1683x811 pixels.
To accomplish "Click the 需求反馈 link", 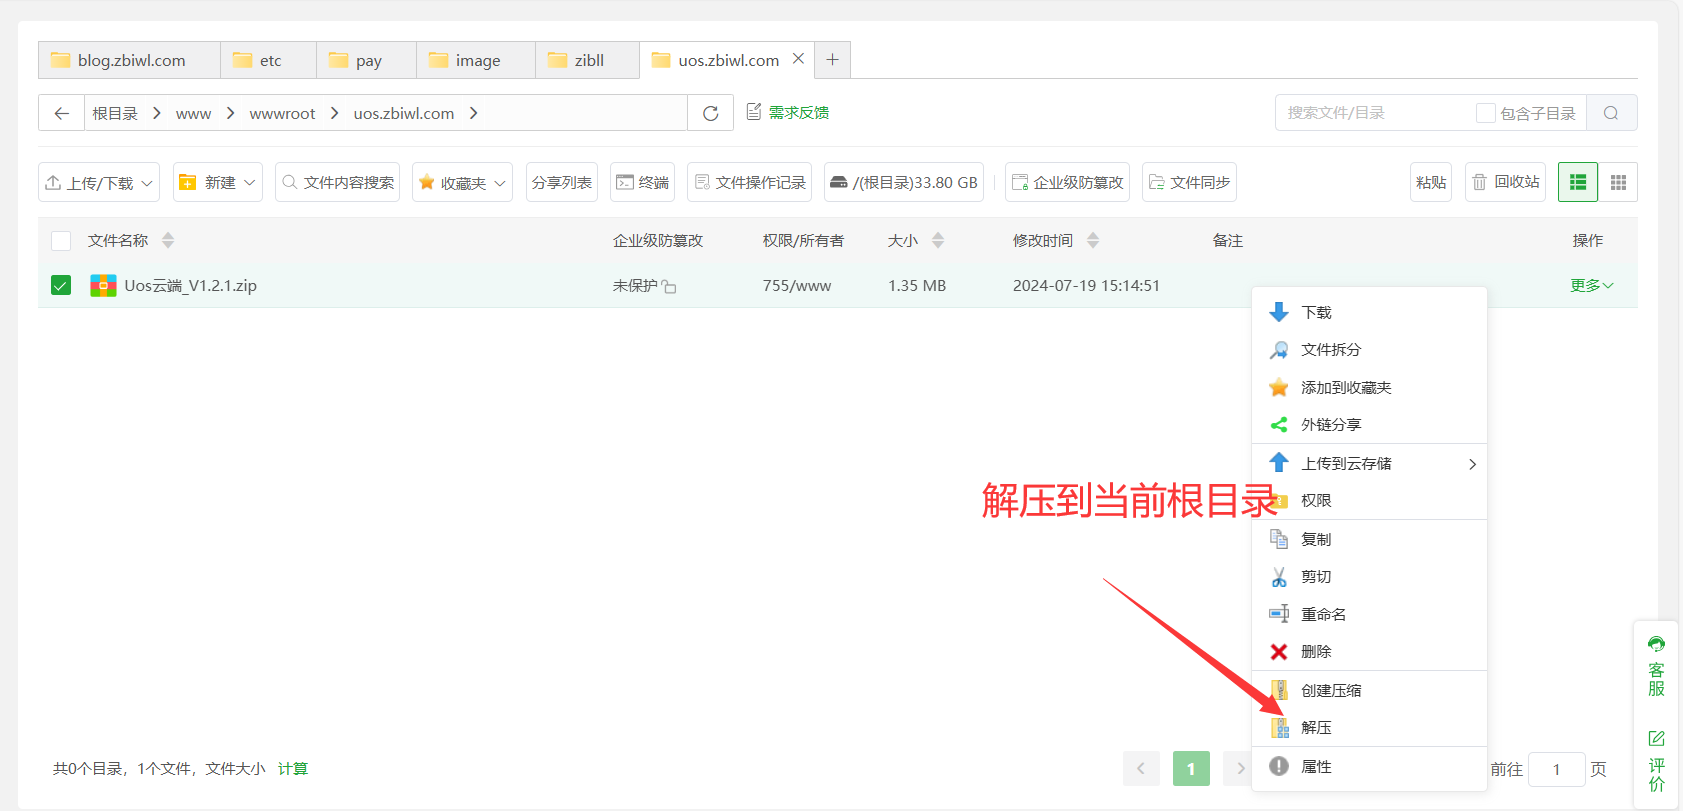I will tap(788, 112).
